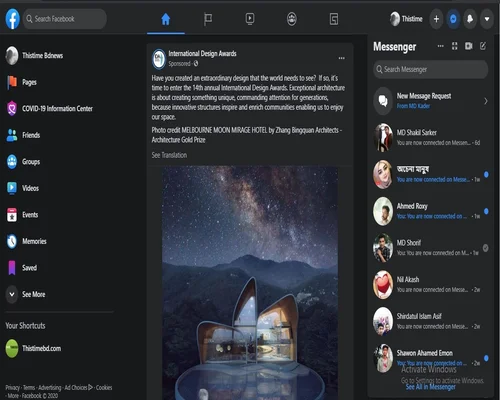Click the Advertising footer link
Screen dimensions: 500x400
(x=50, y=388)
